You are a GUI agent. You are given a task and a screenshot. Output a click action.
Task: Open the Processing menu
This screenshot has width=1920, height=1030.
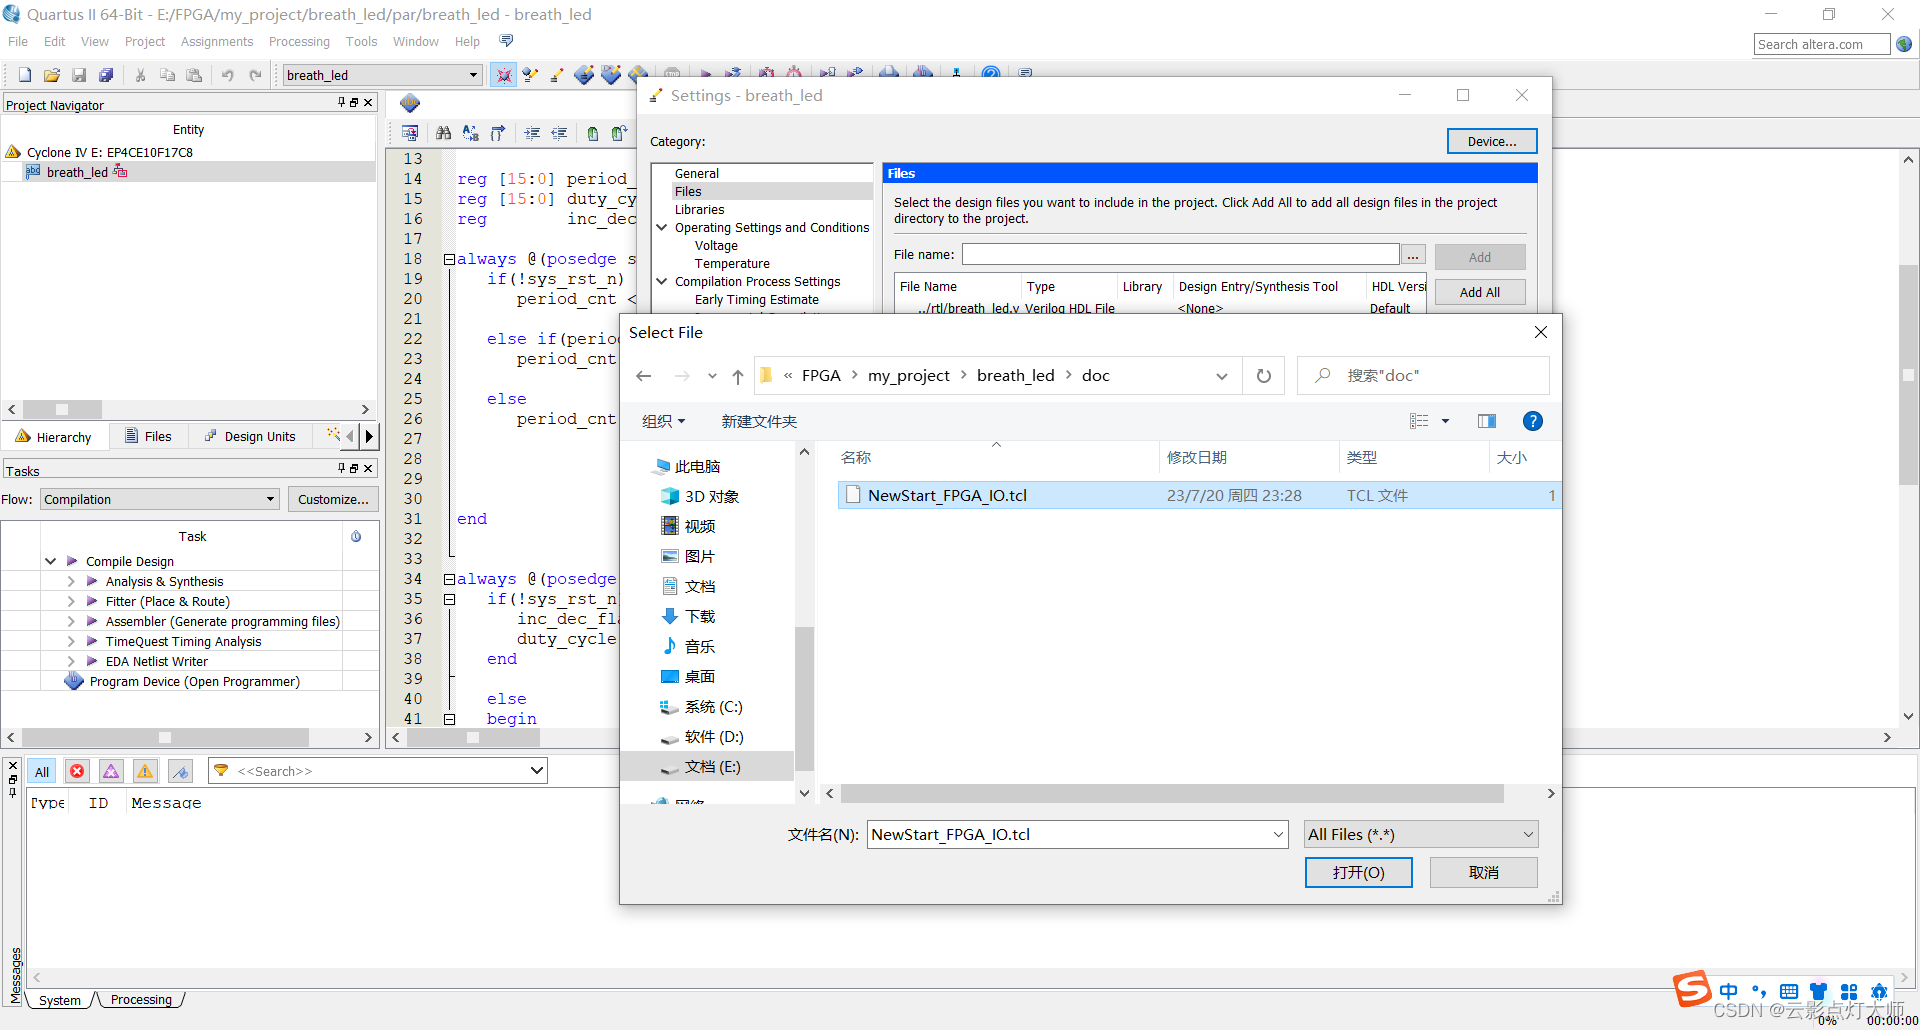(x=299, y=41)
